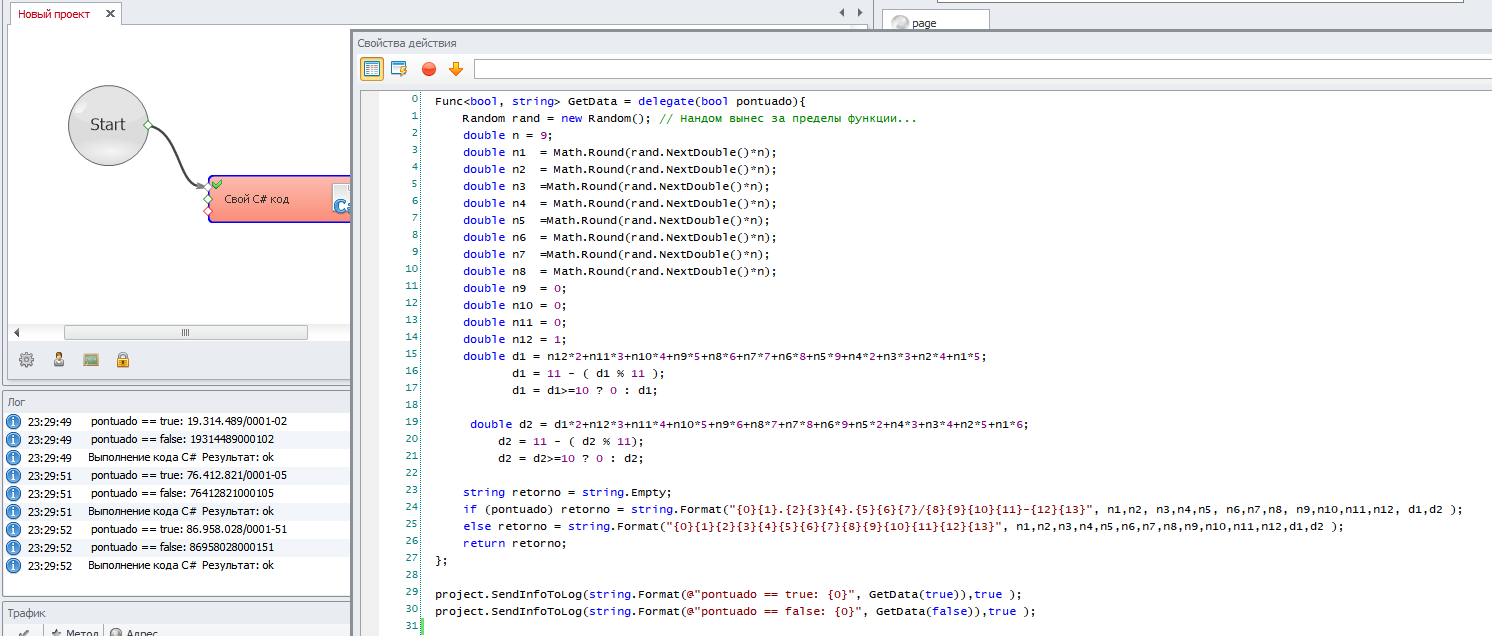Switch to the 'Новый проект' tab
Image resolution: width=1492 pixels, height=636 pixels.
54,14
